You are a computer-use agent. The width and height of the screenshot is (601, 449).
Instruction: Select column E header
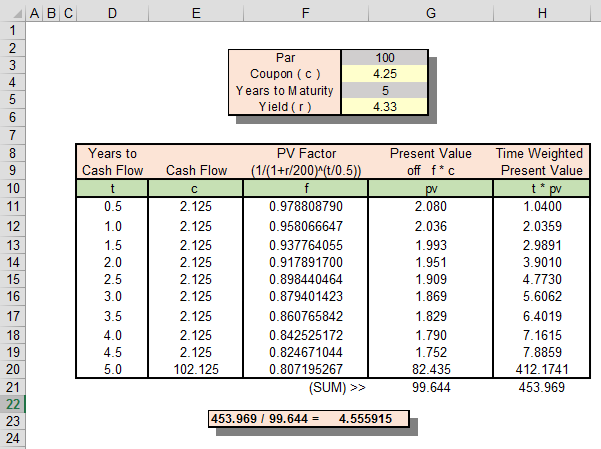[196, 13]
